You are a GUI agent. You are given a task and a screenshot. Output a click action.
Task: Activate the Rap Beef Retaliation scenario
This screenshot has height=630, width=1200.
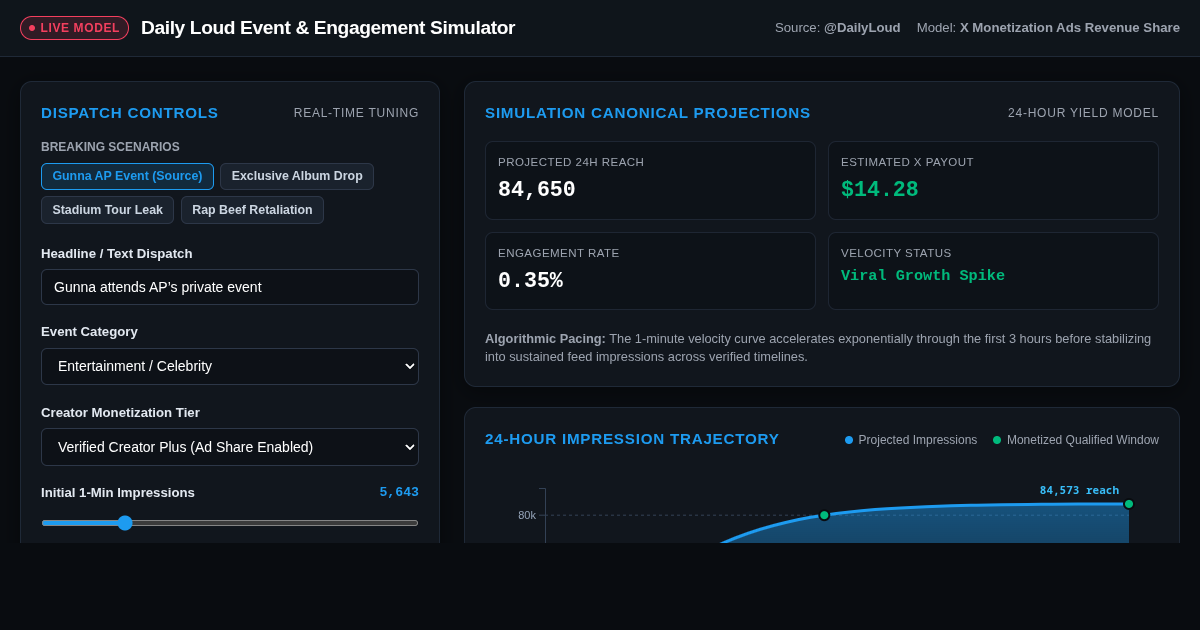tap(252, 210)
